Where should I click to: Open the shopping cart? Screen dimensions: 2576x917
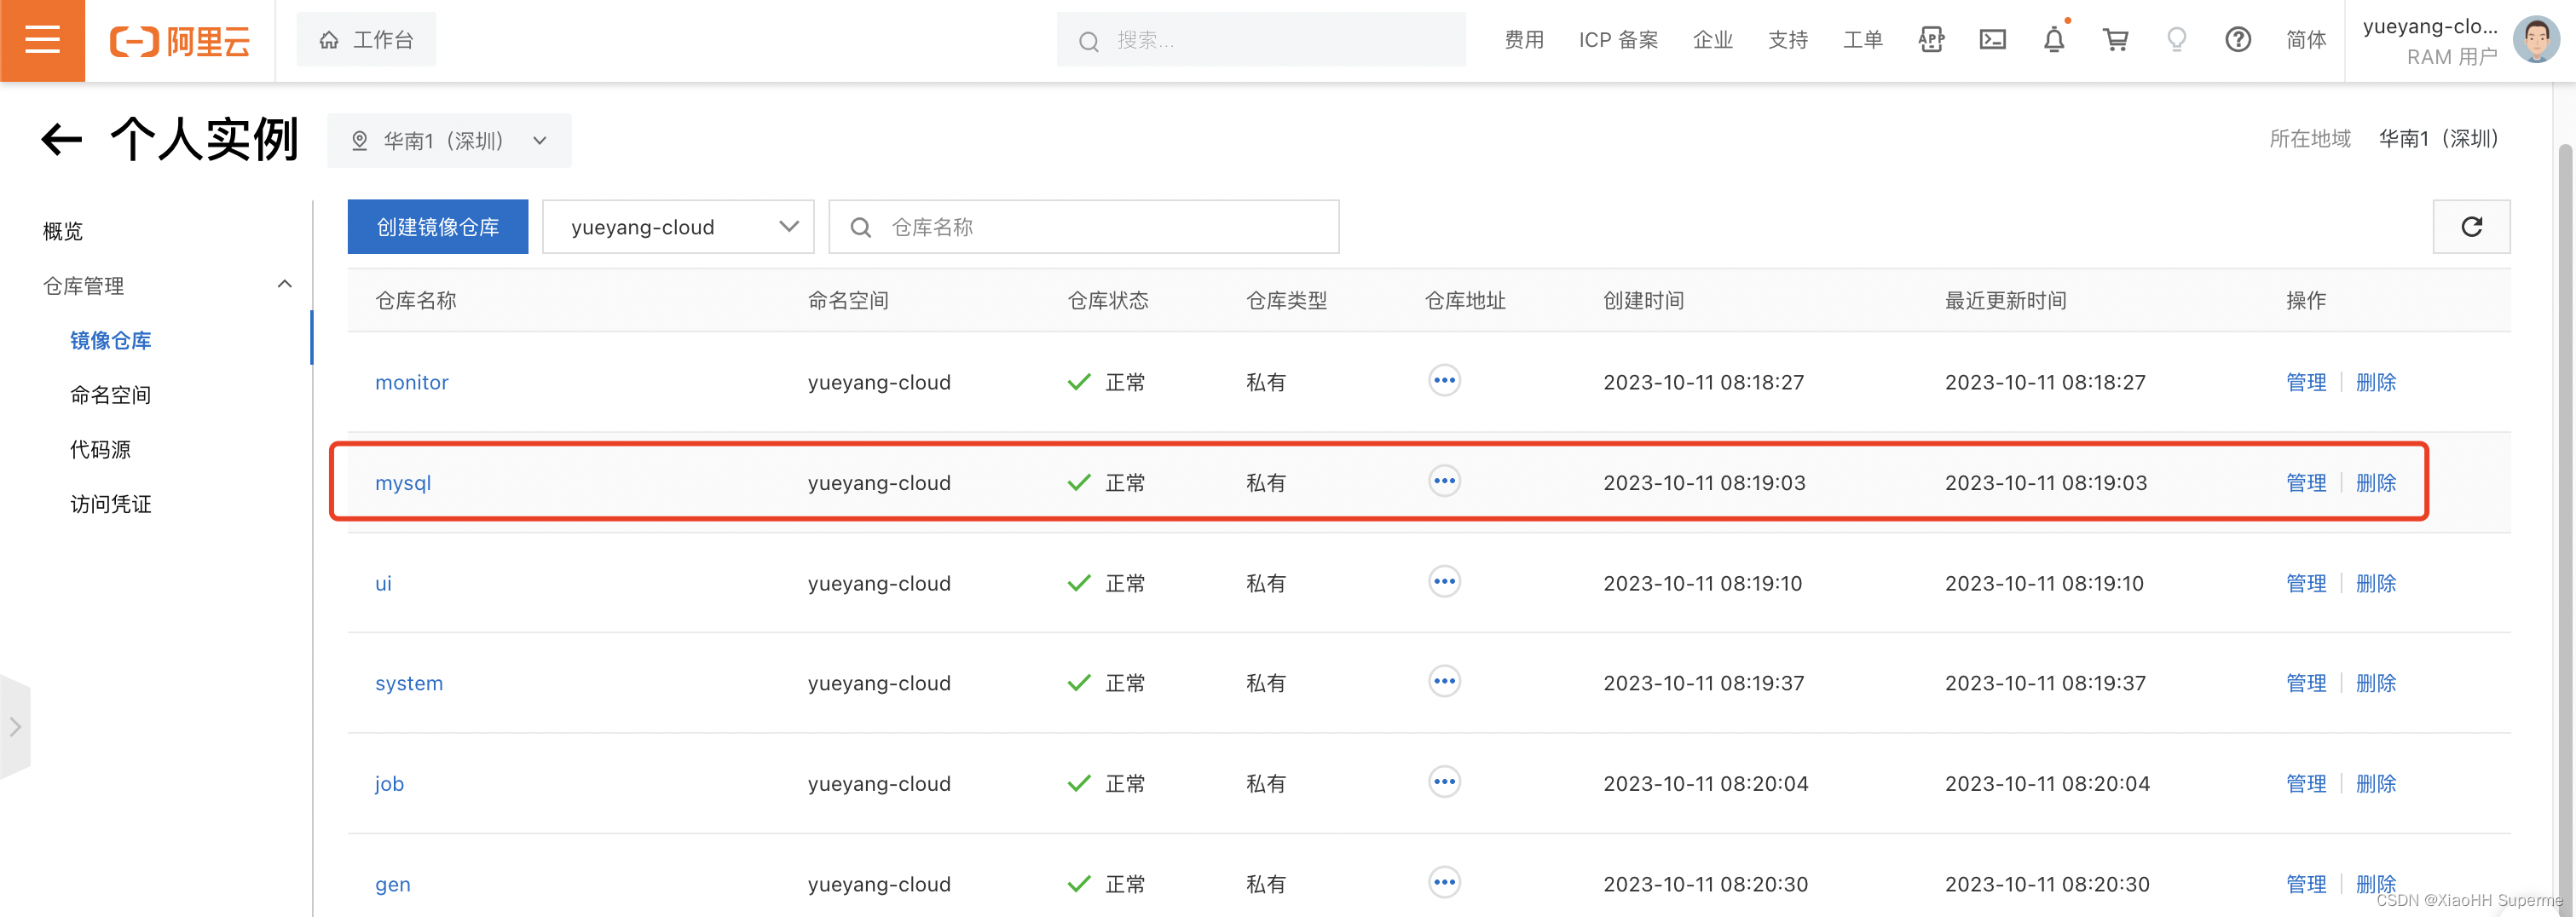(x=2115, y=40)
